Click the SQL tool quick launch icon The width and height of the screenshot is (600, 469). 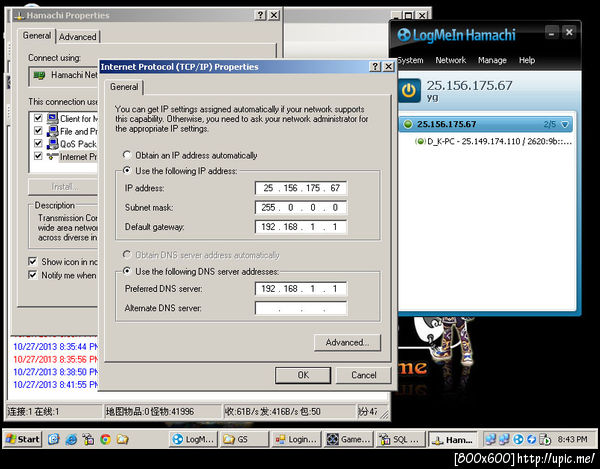pyautogui.click(x=88, y=439)
